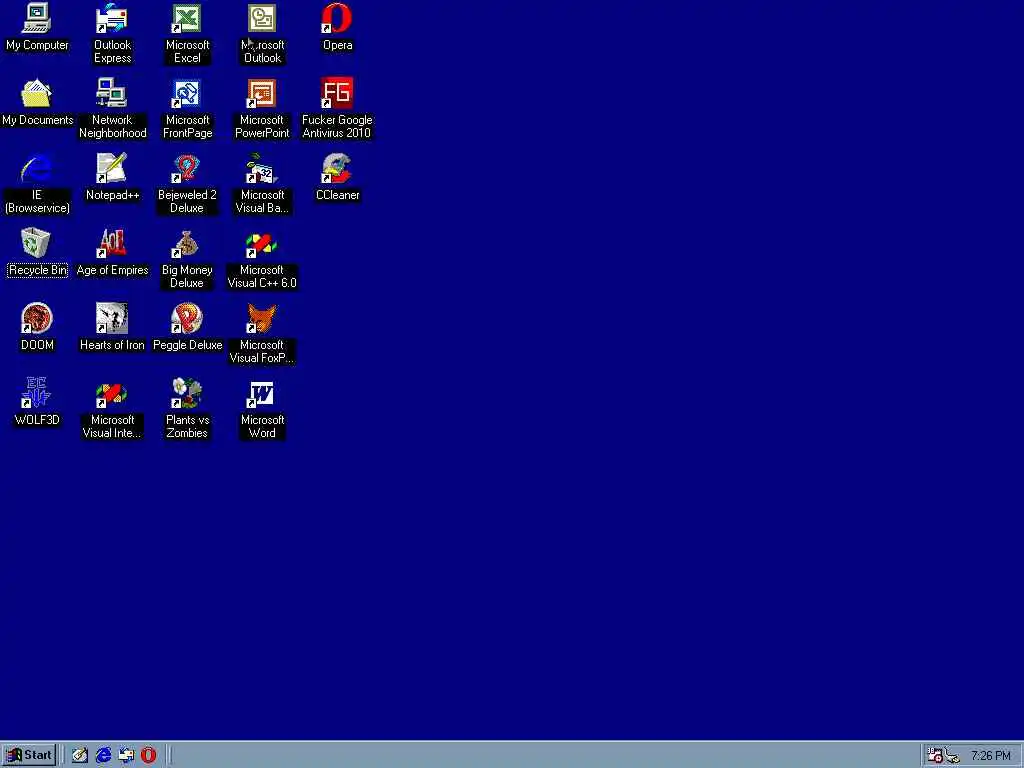
Task: Click the Task Scheduler tray icon
Action: (x=935, y=756)
